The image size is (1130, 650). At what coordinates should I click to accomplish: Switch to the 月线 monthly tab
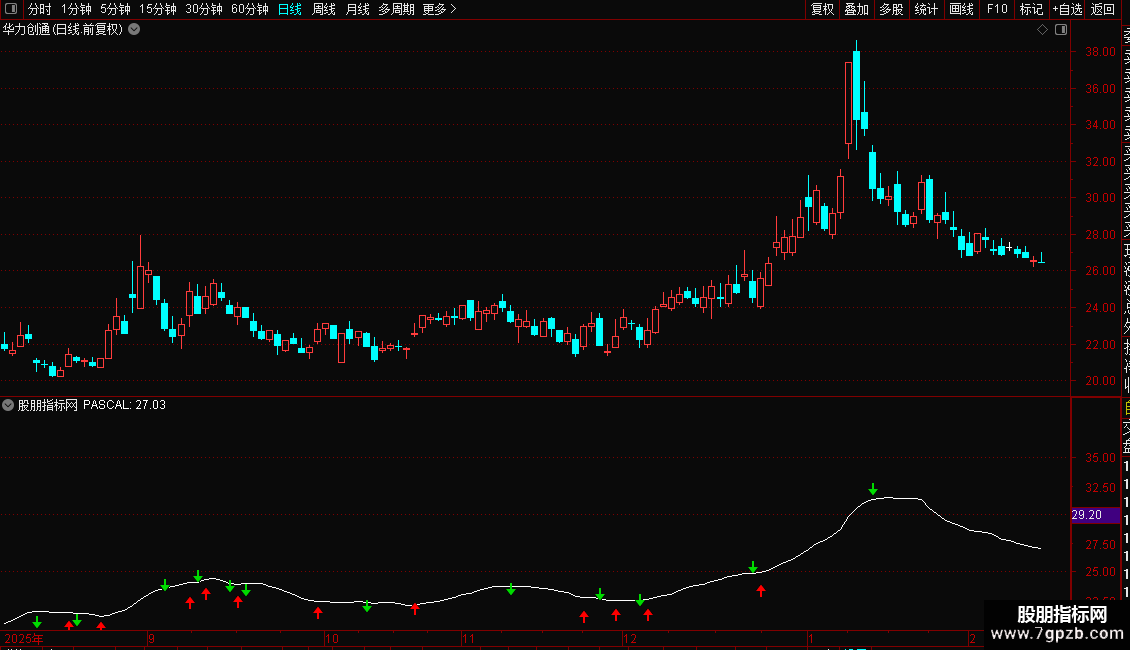[x=357, y=9]
